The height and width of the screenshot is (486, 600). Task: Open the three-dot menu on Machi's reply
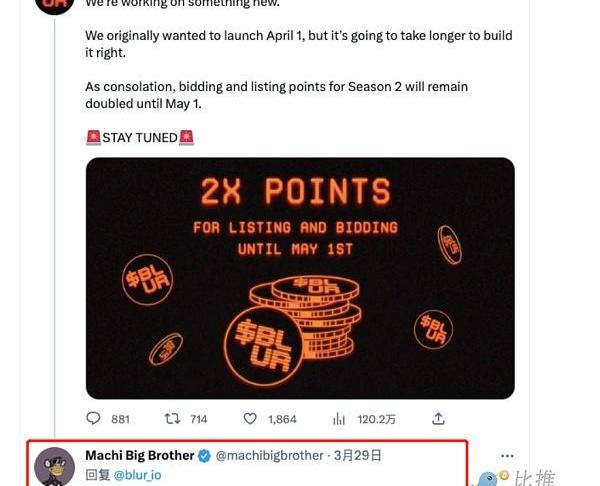point(507,455)
